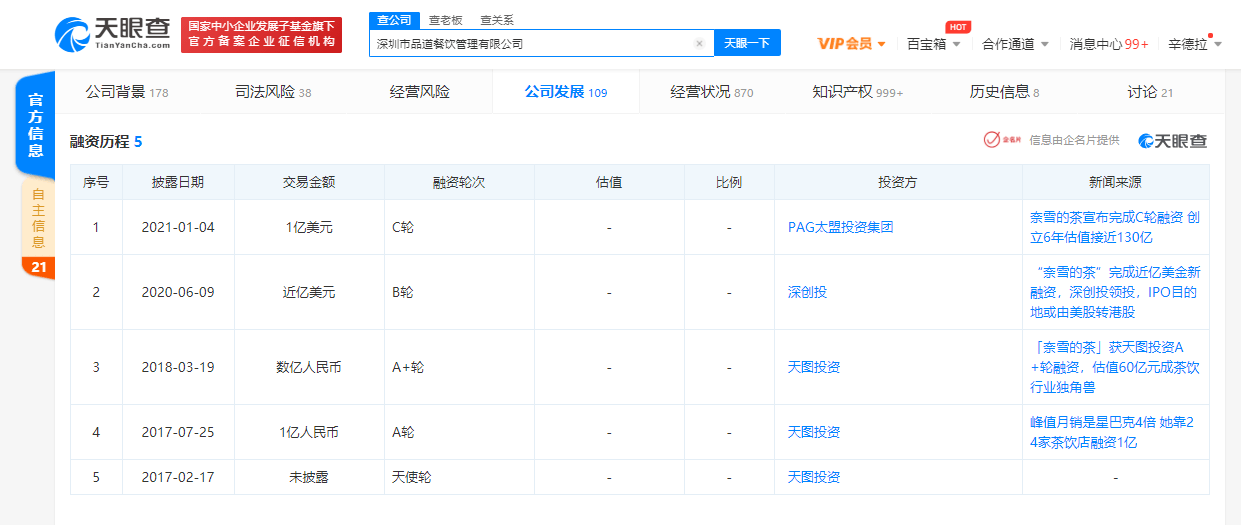The height and width of the screenshot is (525, 1241).
Task: Click the 天眼查 logo beside data source note
Action: click(1173, 140)
